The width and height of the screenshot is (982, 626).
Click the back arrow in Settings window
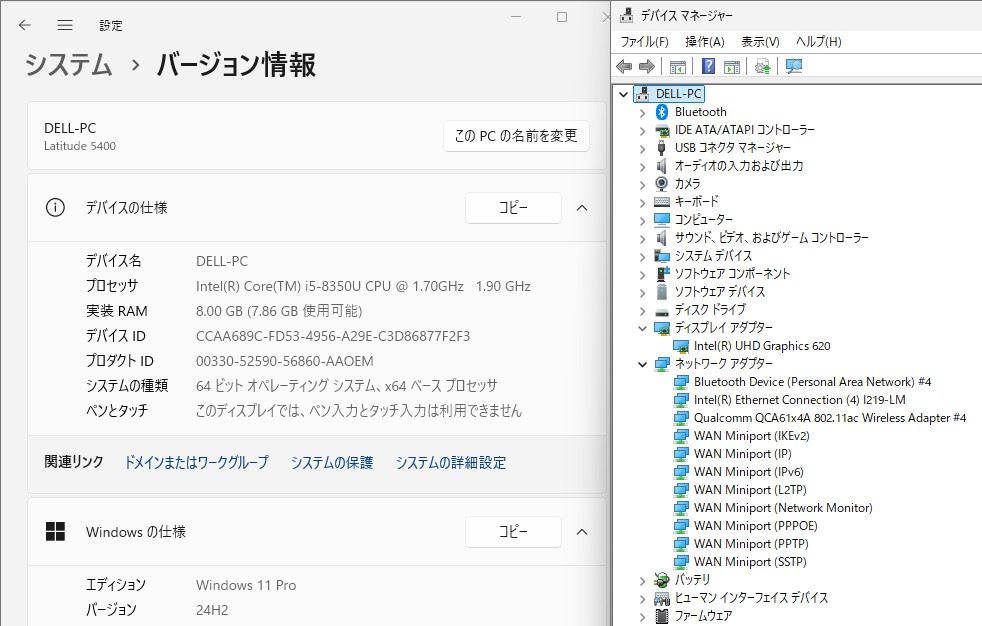coord(25,25)
